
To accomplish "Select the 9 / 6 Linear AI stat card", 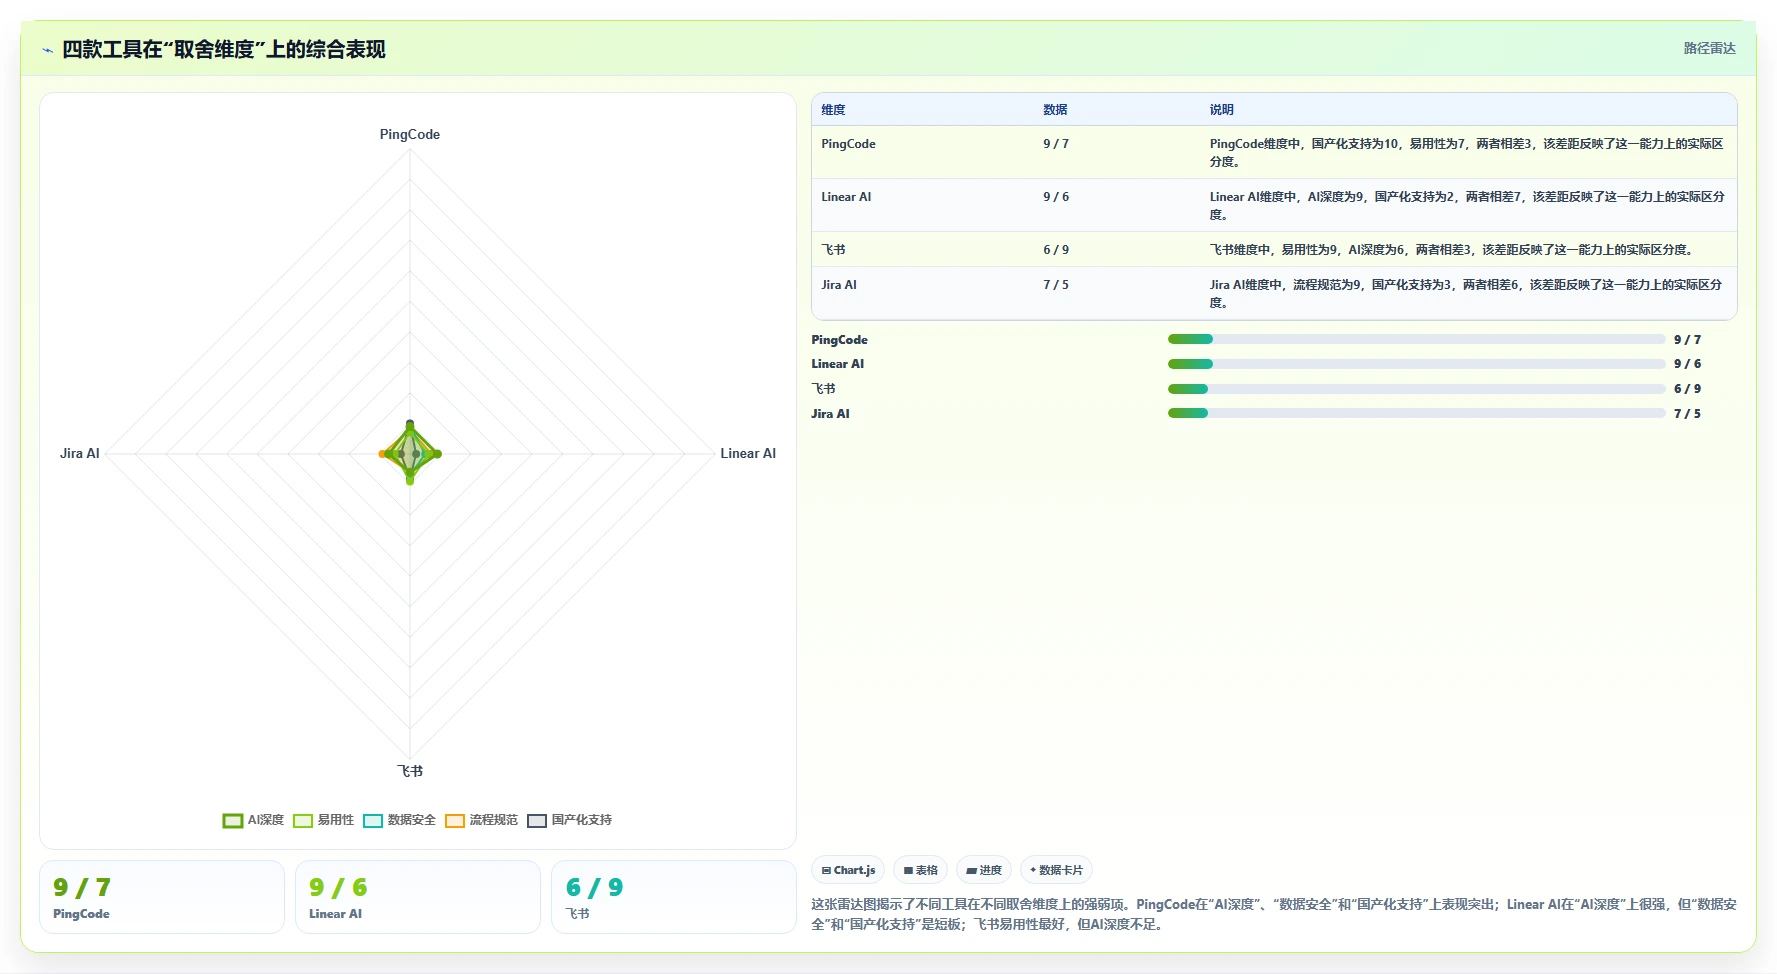I will 418,897.
